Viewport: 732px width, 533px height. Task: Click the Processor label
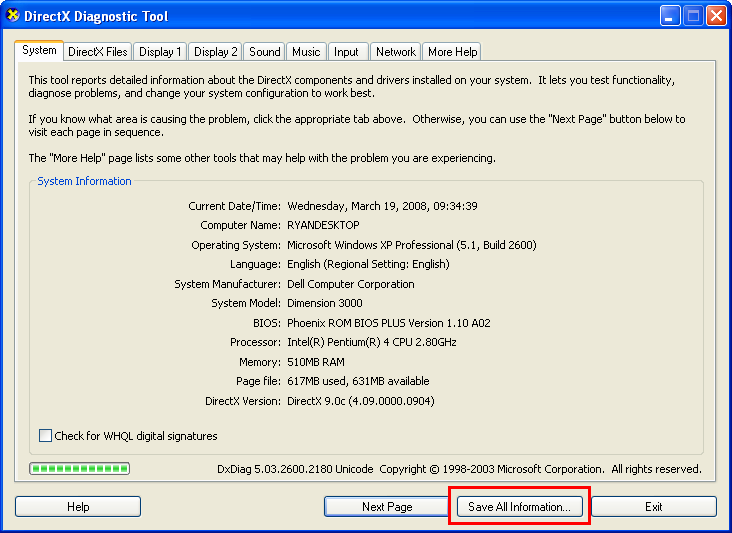[255, 342]
